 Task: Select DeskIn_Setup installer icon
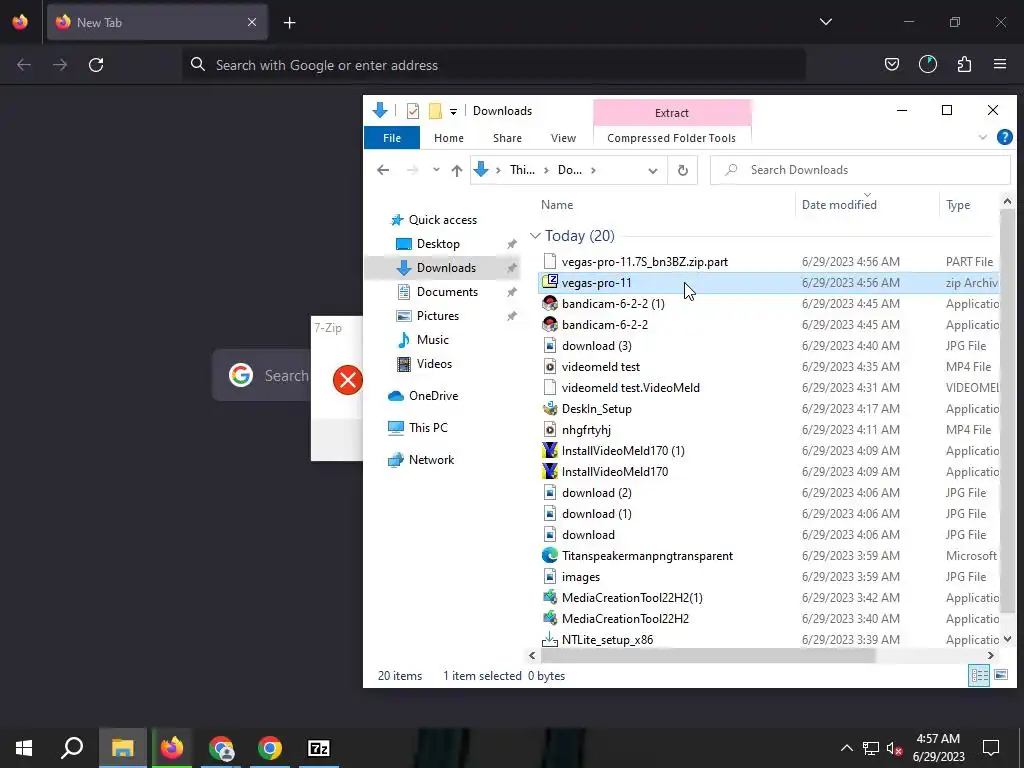point(550,409)
